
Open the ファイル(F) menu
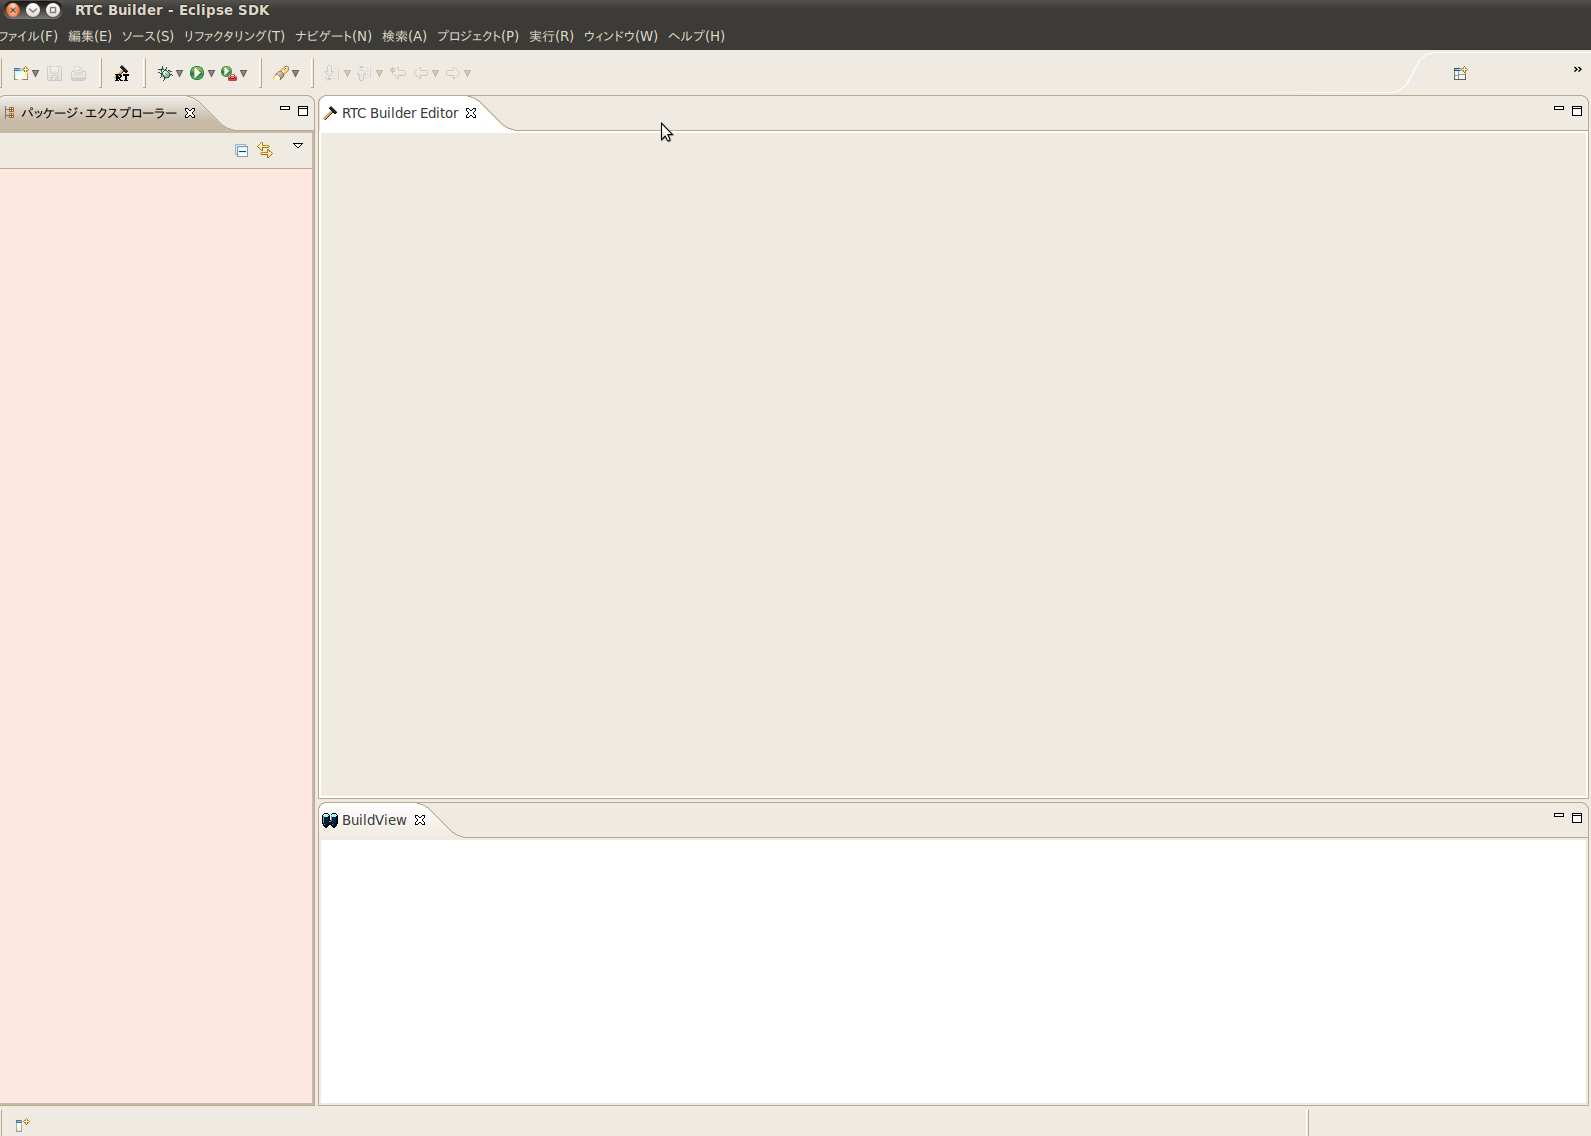tap(28, 36)
